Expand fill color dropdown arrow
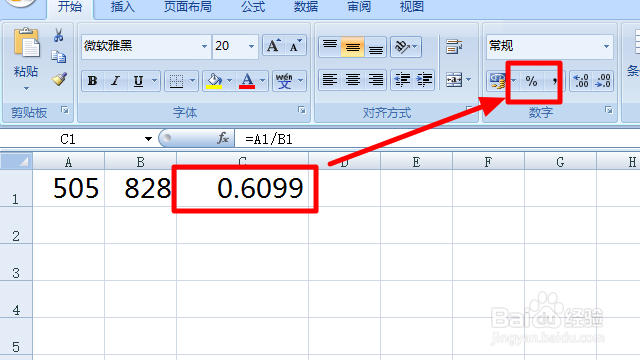The width and height of the screenshot is (640, 360). [229, 81]
